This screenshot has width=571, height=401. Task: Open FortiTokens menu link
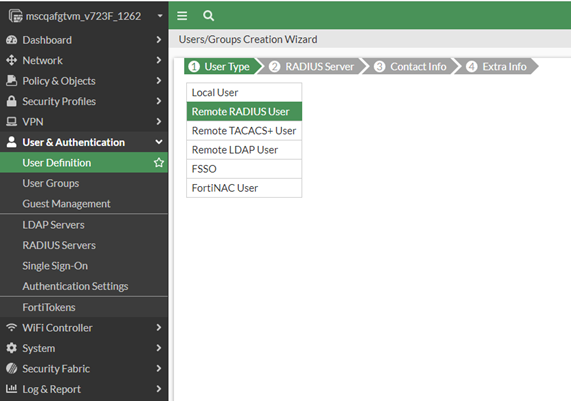[x=49, y=307]
